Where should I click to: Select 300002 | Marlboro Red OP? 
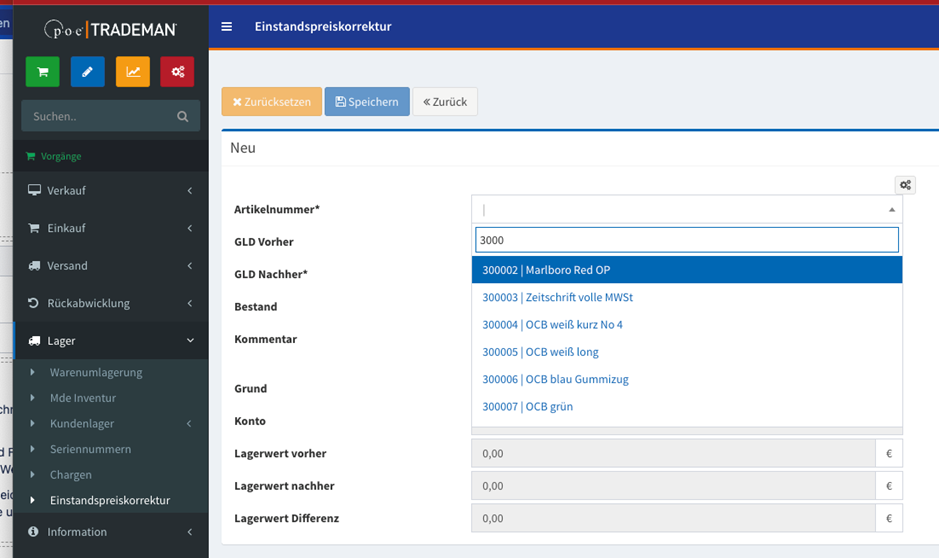(x=687, y=269)
